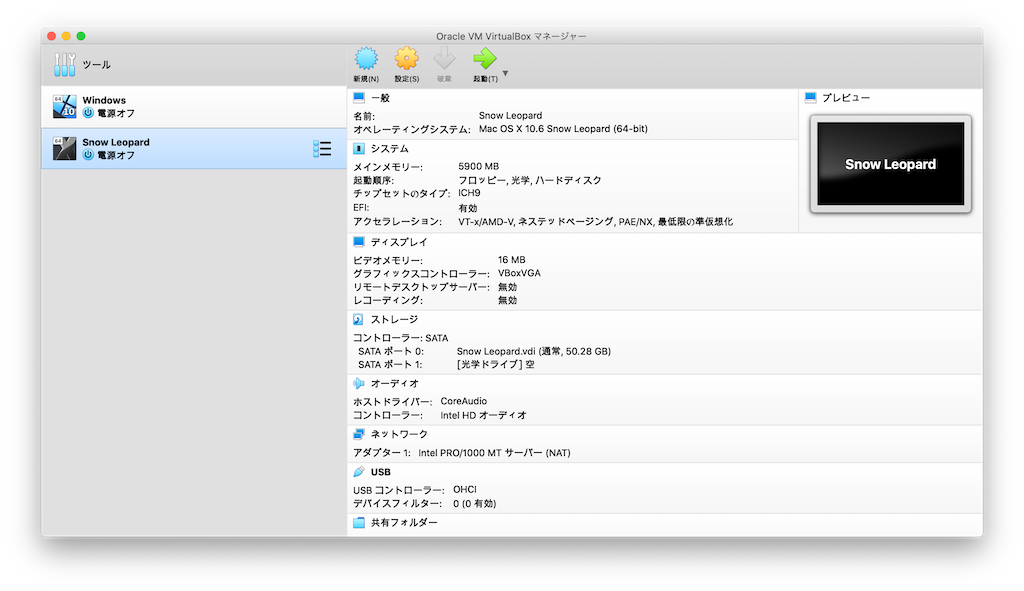Screen dimensions: 1024x591
Task: Open the Storage (ストレージ) header link
Action: coord(394,319)
